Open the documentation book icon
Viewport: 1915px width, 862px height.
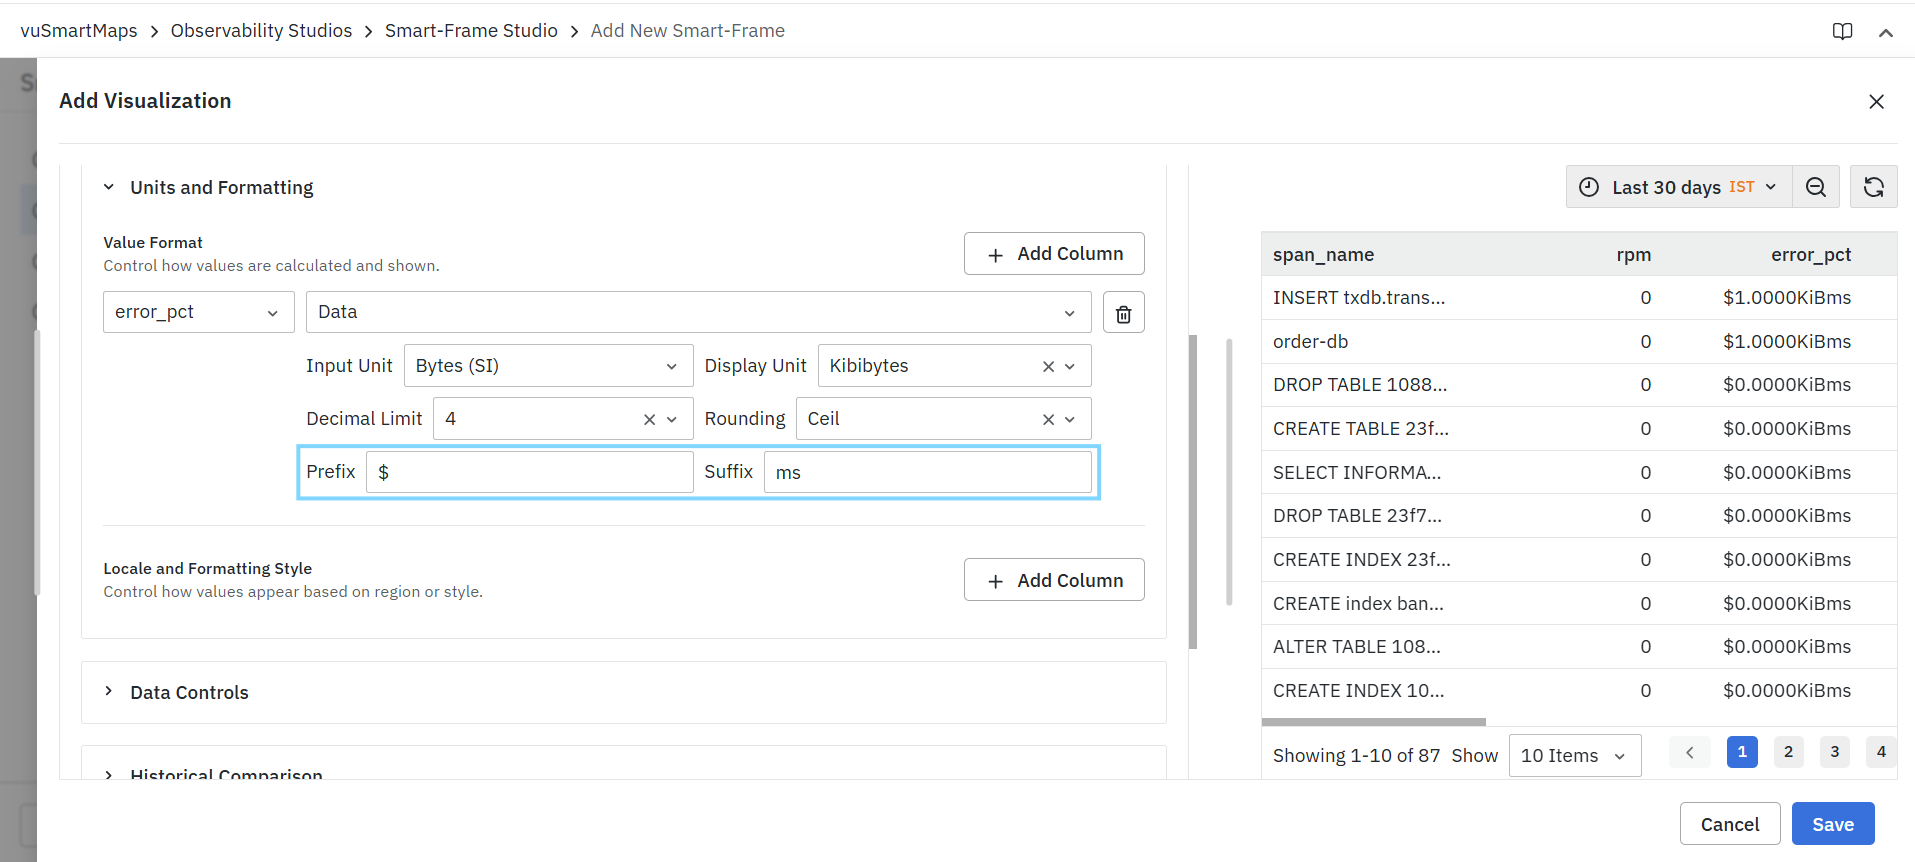click(1842, 31)
